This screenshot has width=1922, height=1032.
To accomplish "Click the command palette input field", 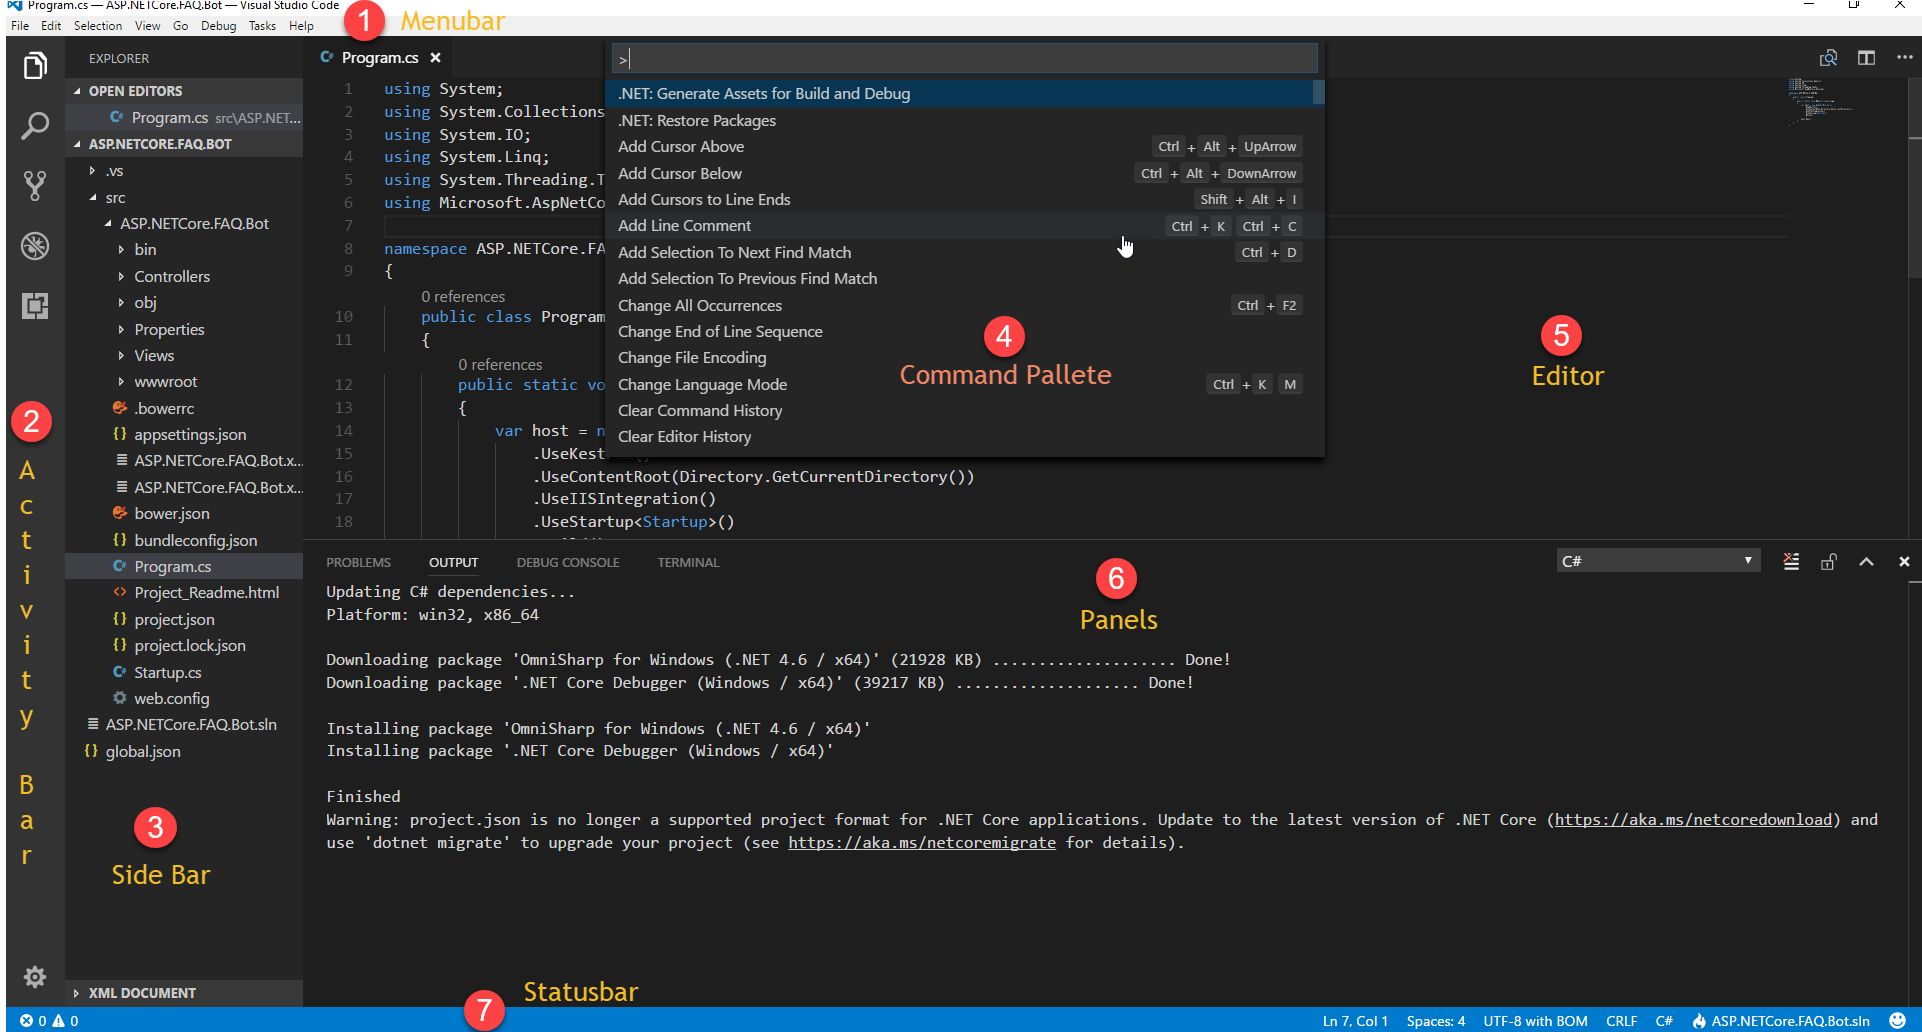I will tap(964, 59).
